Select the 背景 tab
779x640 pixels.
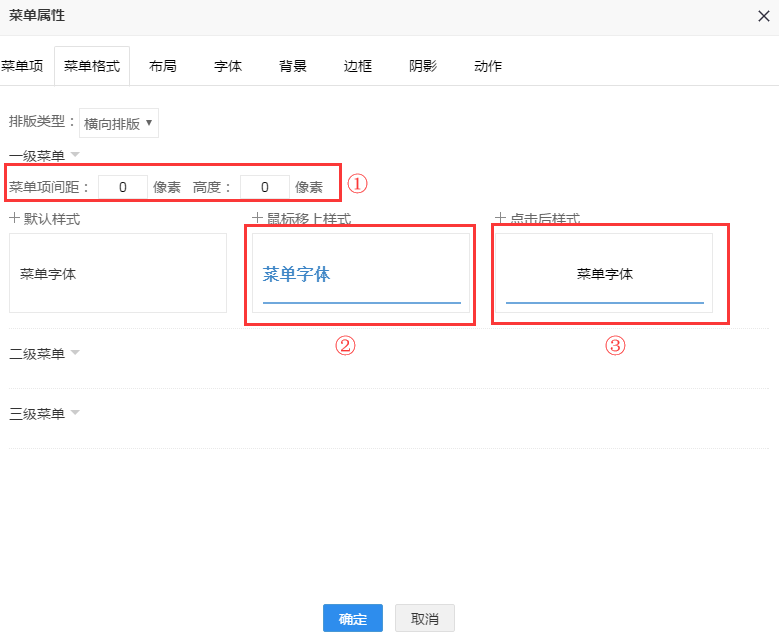[x=293, y=66]
